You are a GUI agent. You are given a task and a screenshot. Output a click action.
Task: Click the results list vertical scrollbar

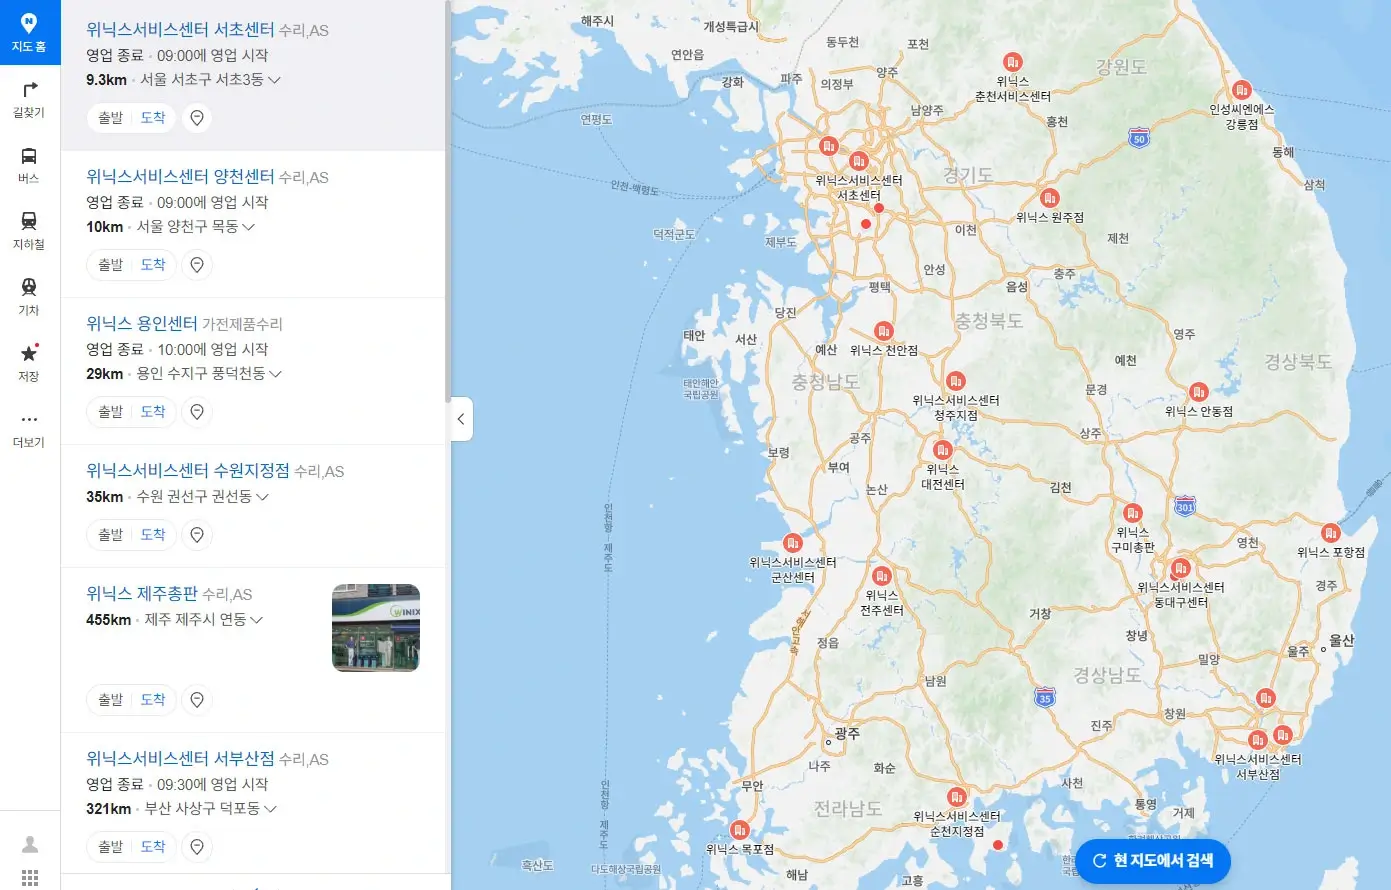pos(447,200)
